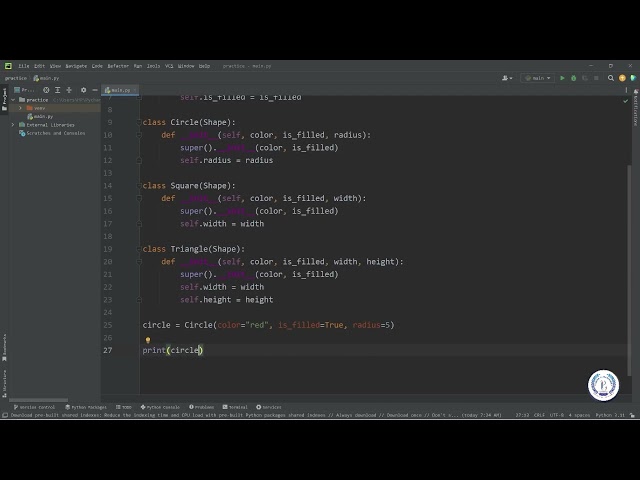
Task: Toggle the Notifications side tab
Action: (x=636, y=108)
